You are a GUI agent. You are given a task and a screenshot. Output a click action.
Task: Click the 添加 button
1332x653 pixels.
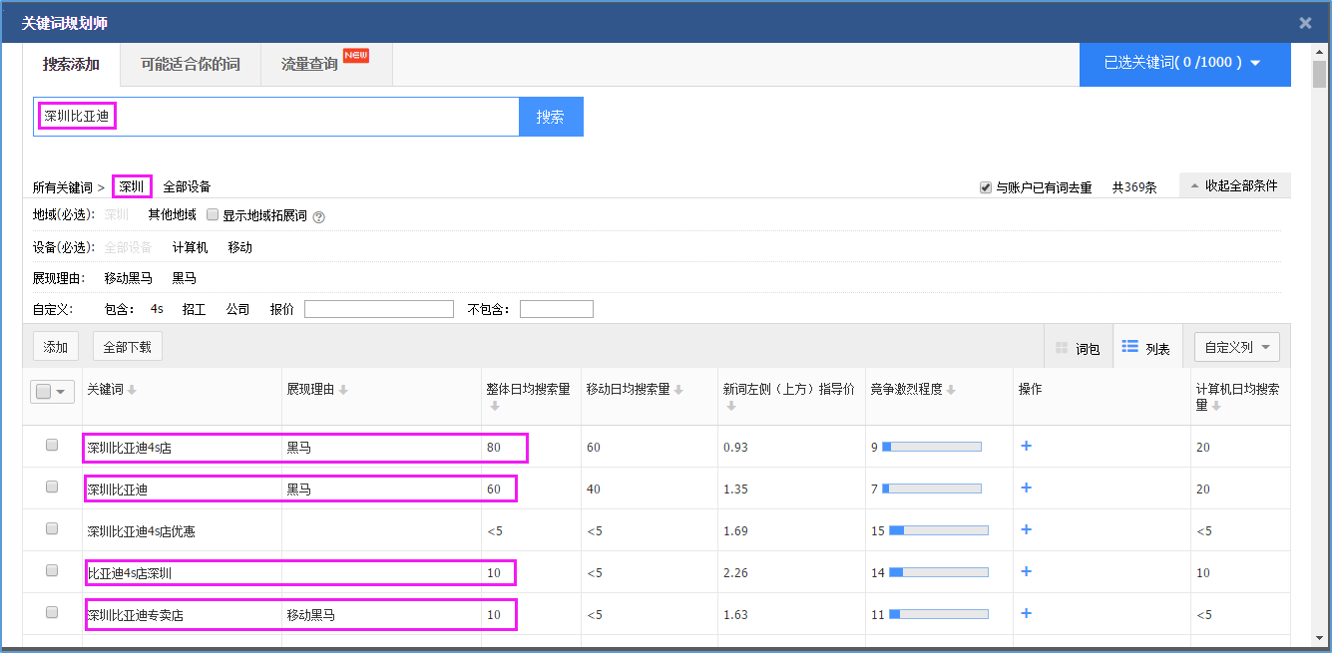pos(56,347)
